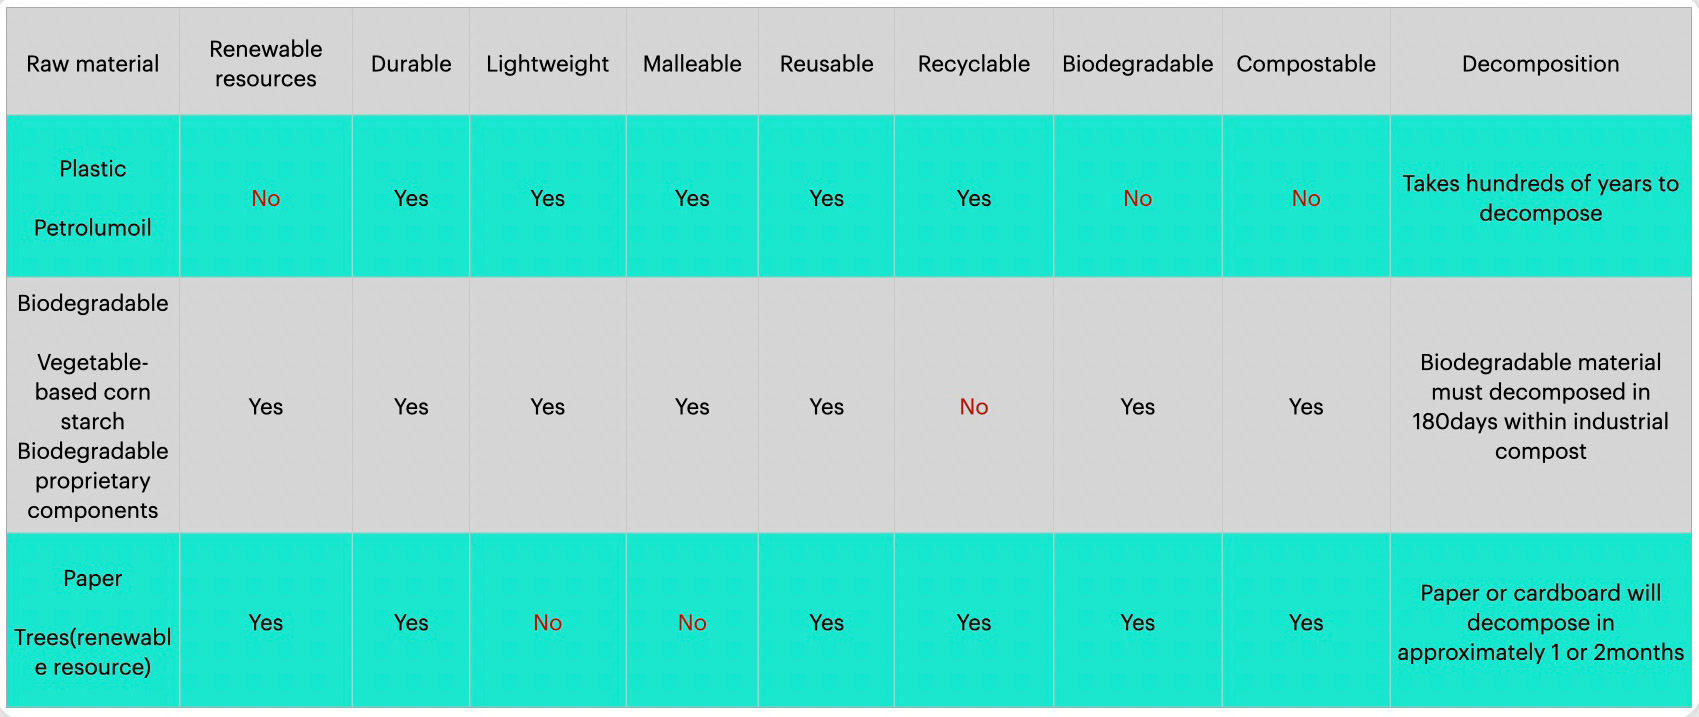The image size is (1699, 717).
Task: Select Paper row's red No under Lightweight
Action: tap(548, 622)
